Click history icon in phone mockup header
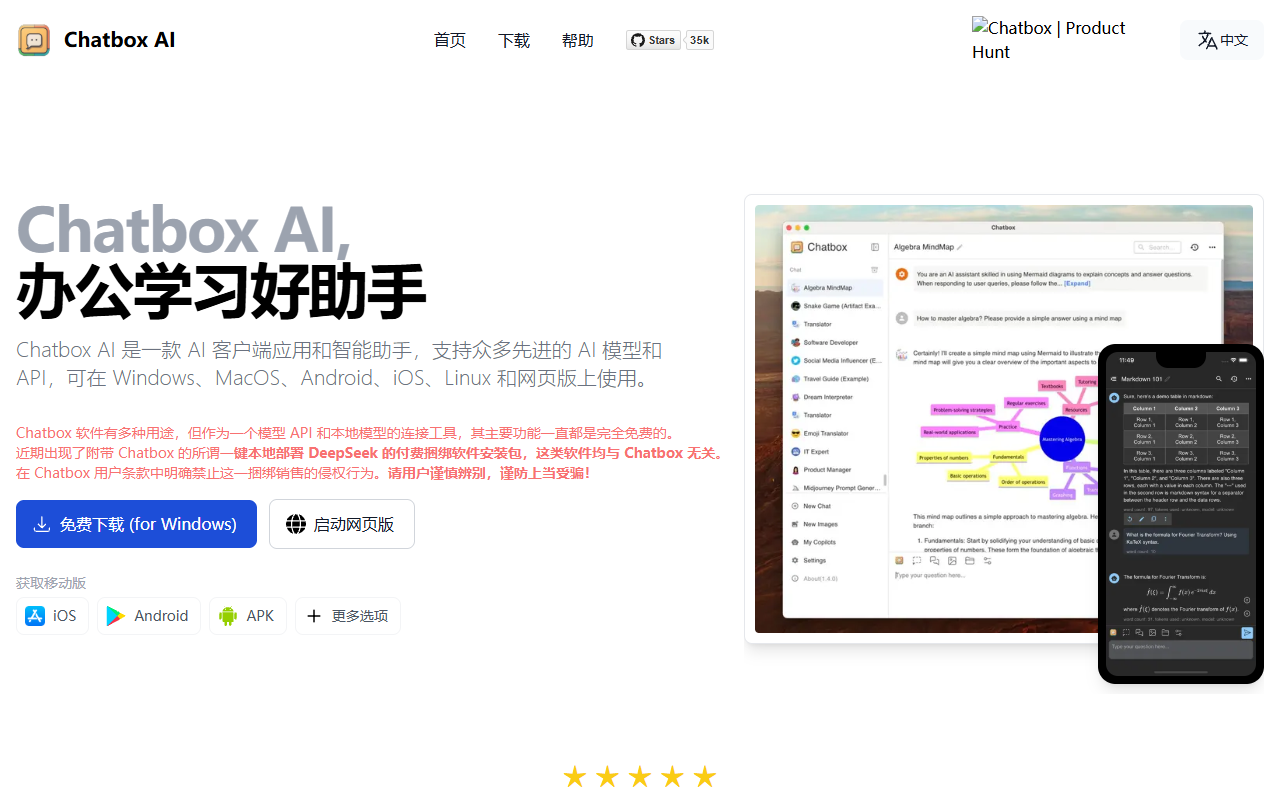1280x800 pixels. [1234, 379]
